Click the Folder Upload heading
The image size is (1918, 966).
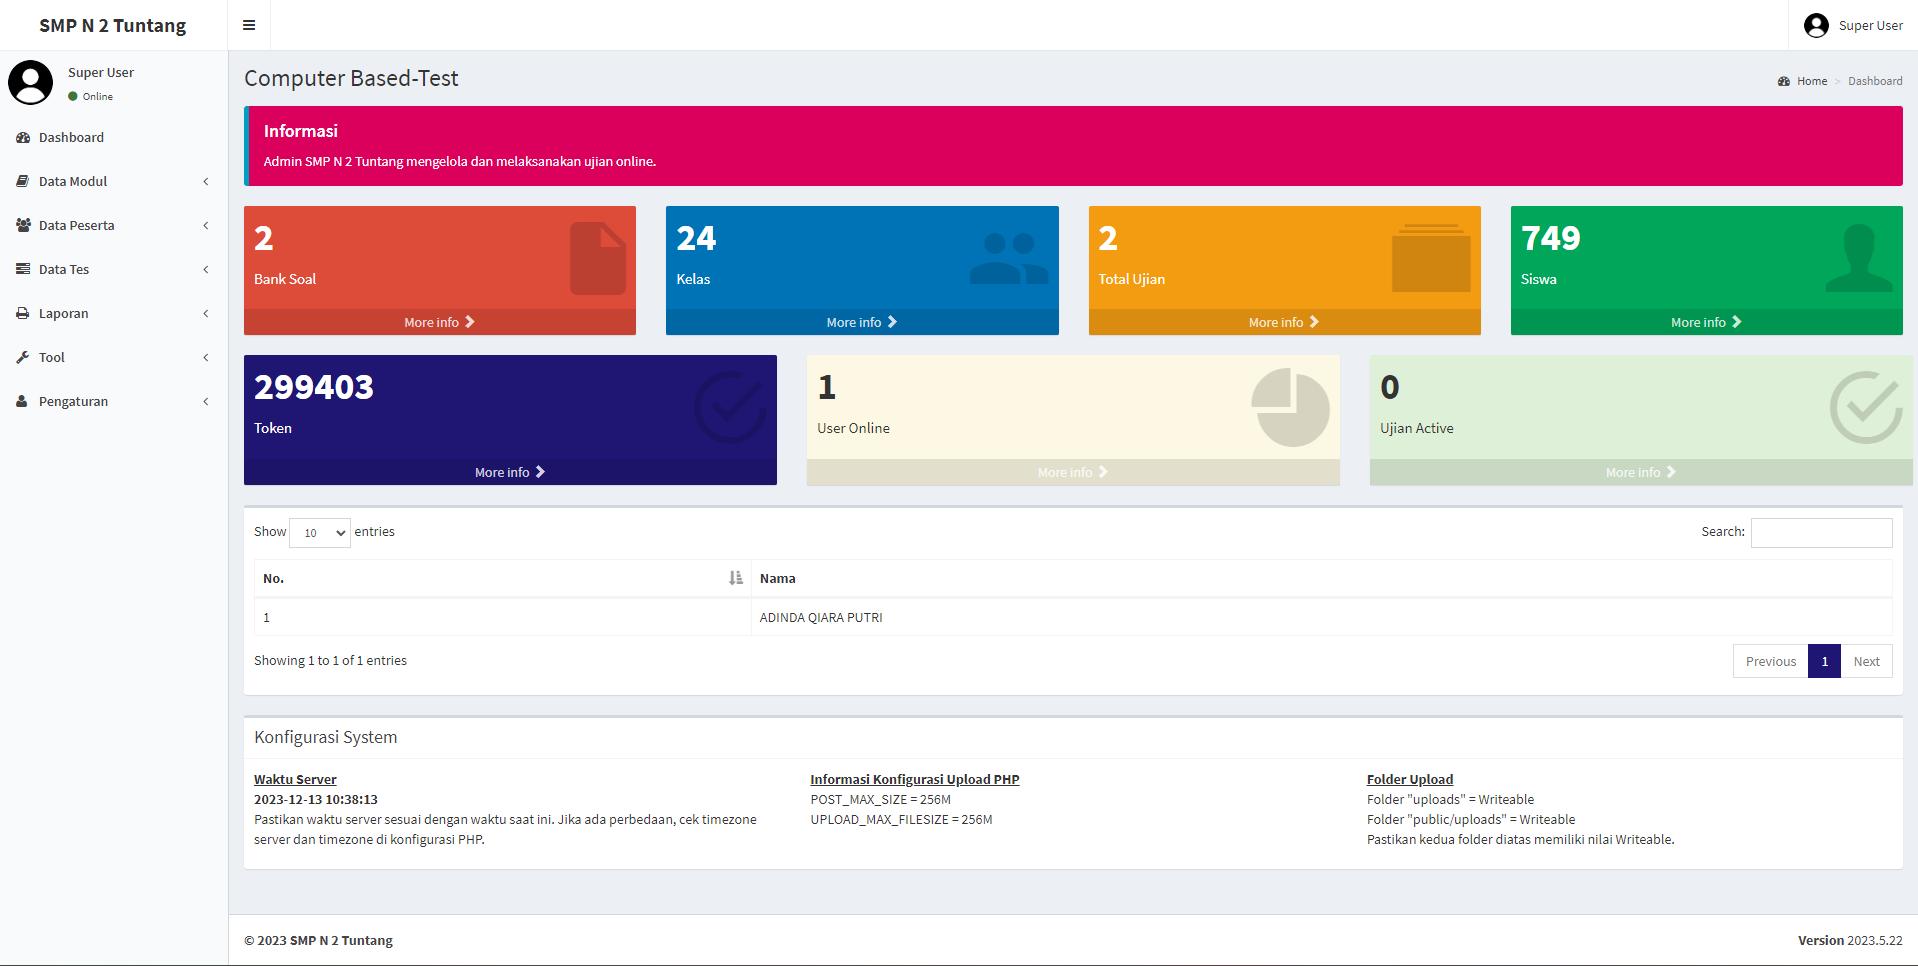[x=1410, y=779]
